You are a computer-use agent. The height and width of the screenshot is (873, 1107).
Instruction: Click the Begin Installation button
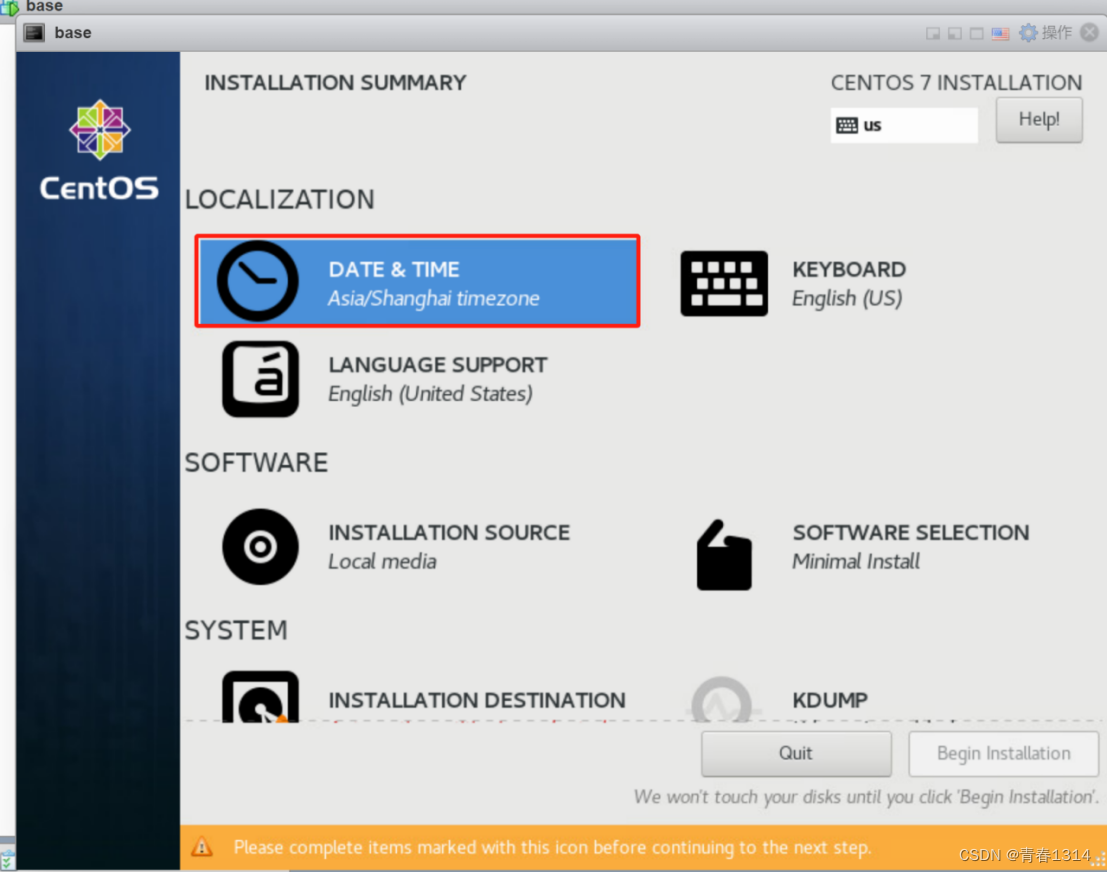[x=1003, y=754]
